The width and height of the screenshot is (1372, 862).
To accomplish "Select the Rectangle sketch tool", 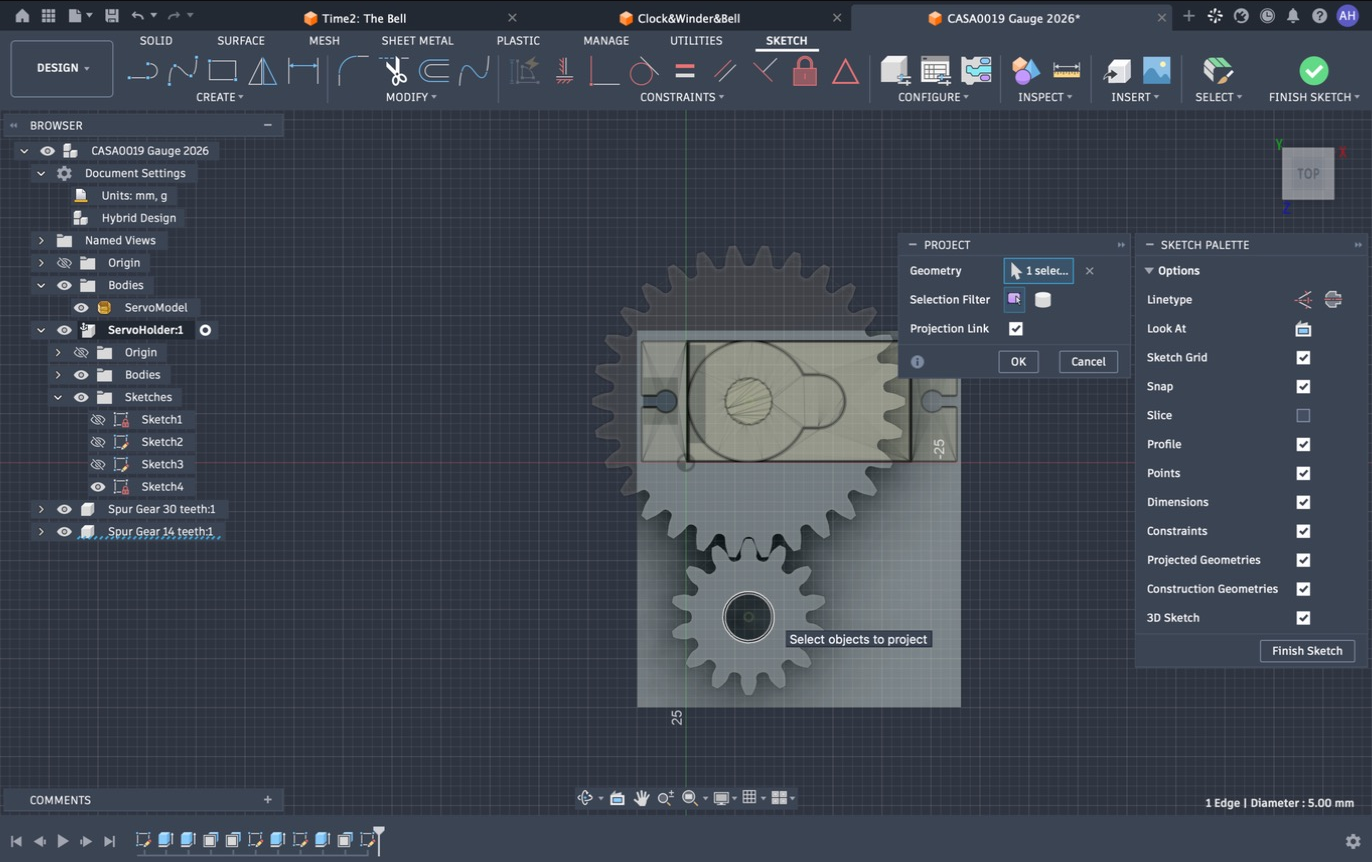I will (222, 71).
